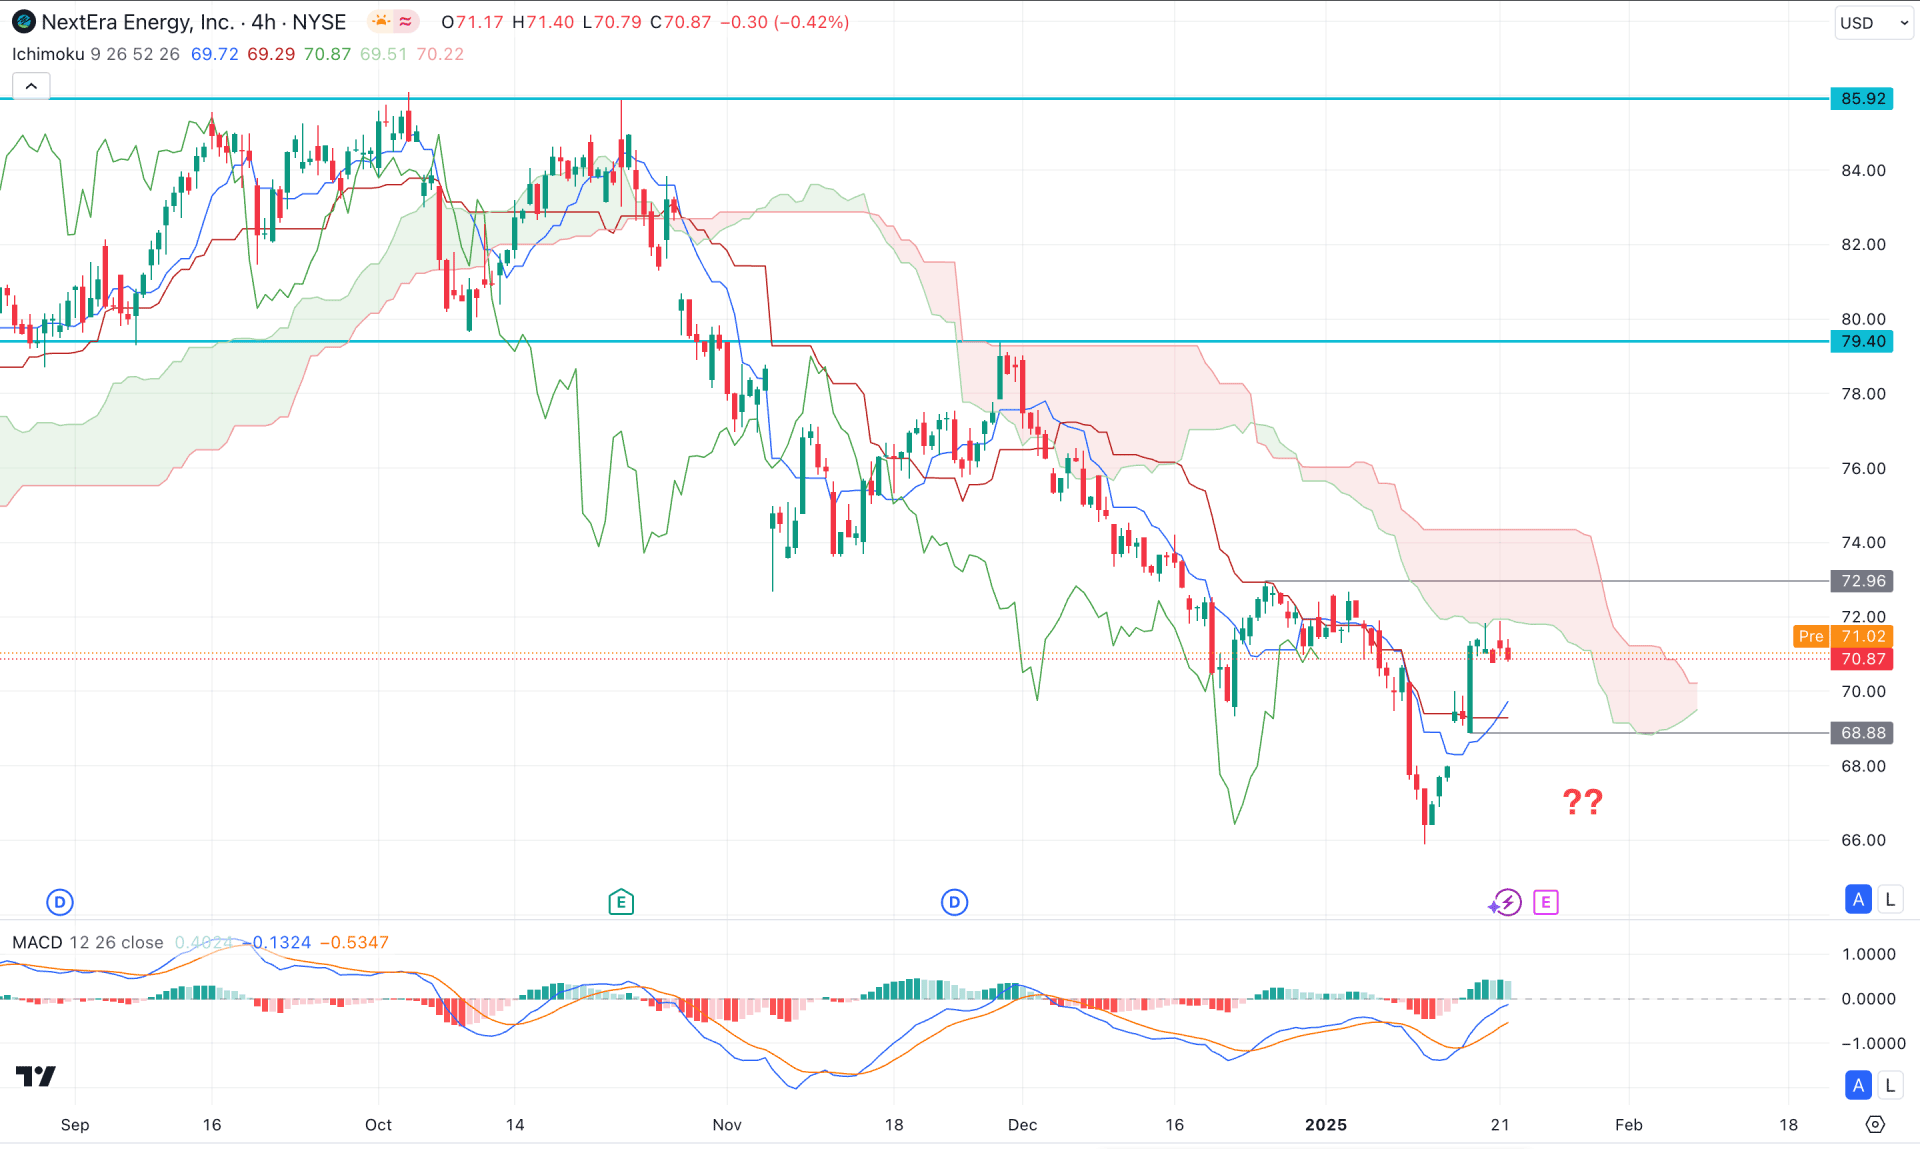Click the earnings marker near late October
The height and width of the screenshot is (1149, 1920).
(621, 902)
